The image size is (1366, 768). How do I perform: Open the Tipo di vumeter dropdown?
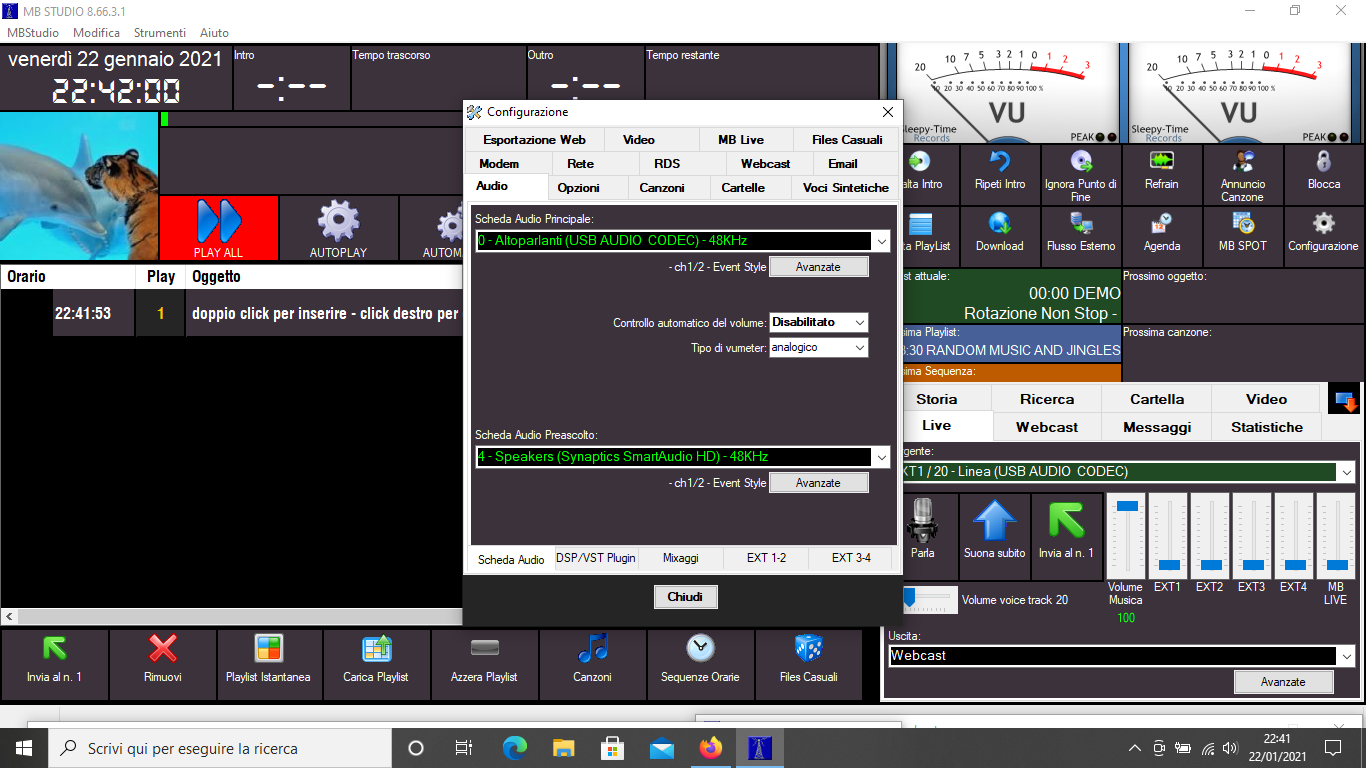point(859,348)
